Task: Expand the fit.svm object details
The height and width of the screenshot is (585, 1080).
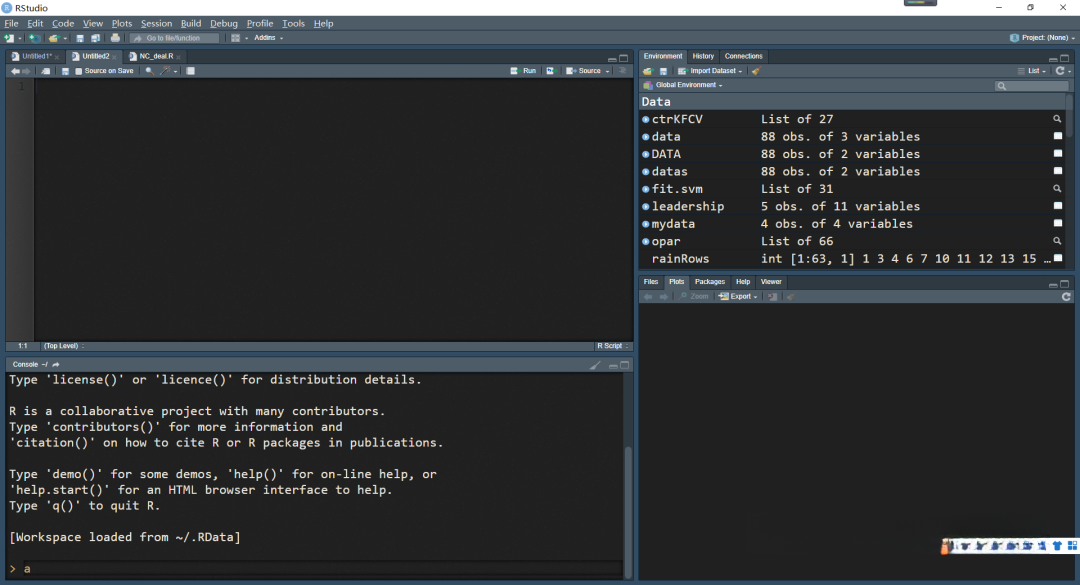Action: (645, 189)
